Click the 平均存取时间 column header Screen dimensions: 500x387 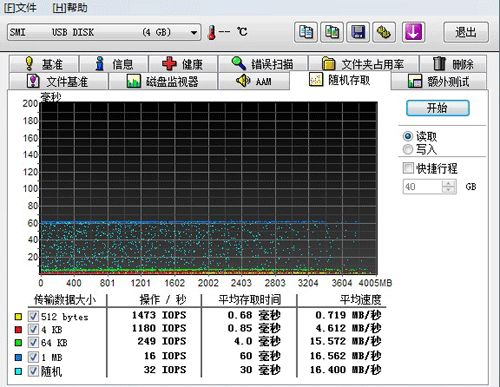(x=250, y=300)
